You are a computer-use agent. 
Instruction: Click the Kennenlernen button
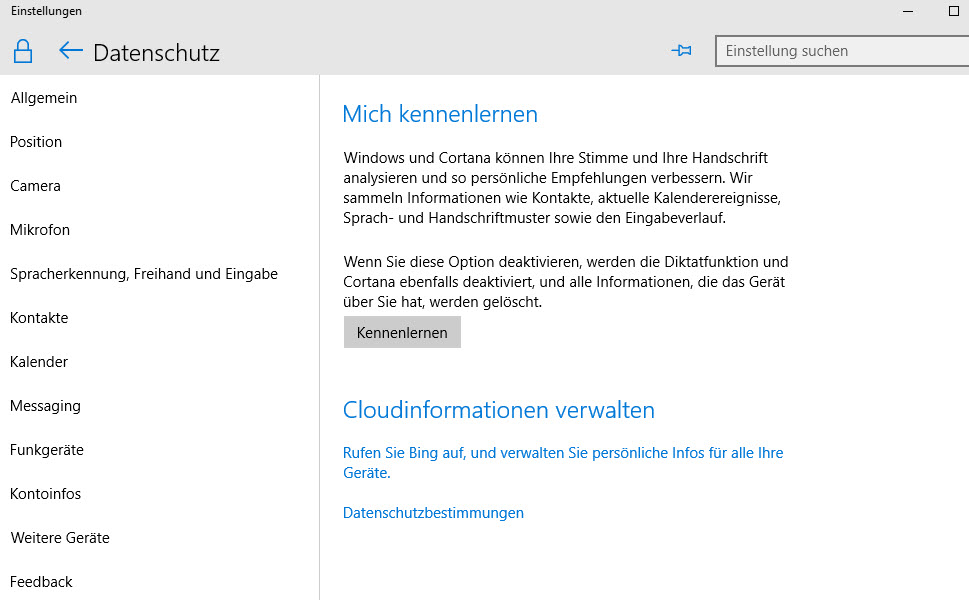coord(402,332)
